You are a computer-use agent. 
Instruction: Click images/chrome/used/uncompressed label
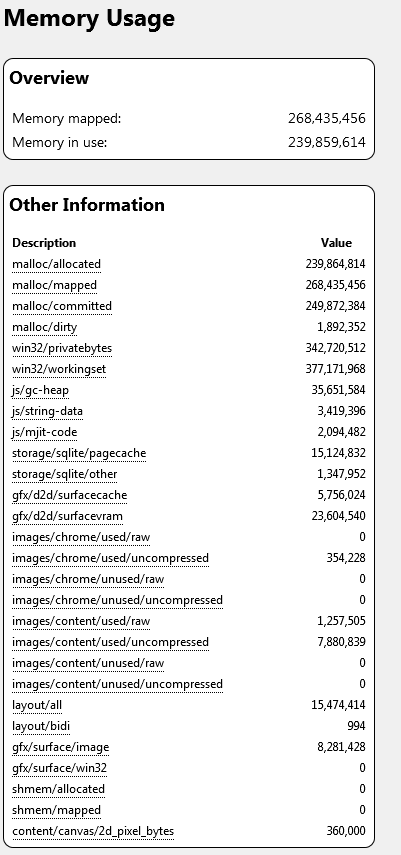tap(110, 558)
